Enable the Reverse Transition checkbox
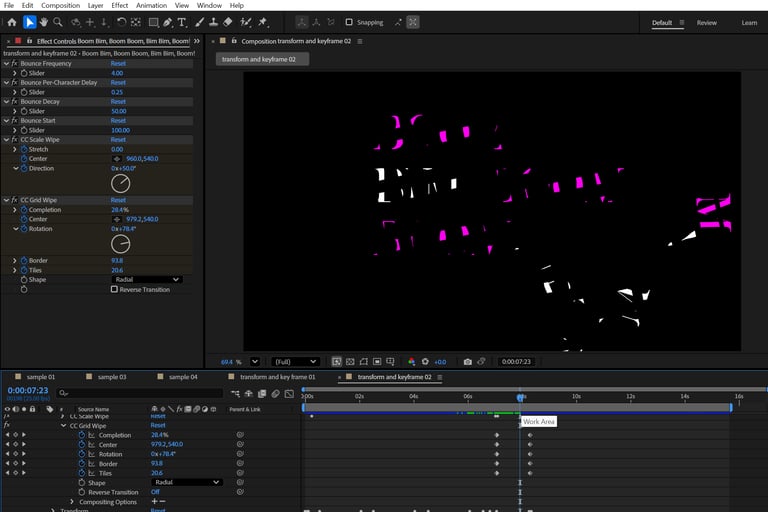768x512 pixels. (114, 289)
